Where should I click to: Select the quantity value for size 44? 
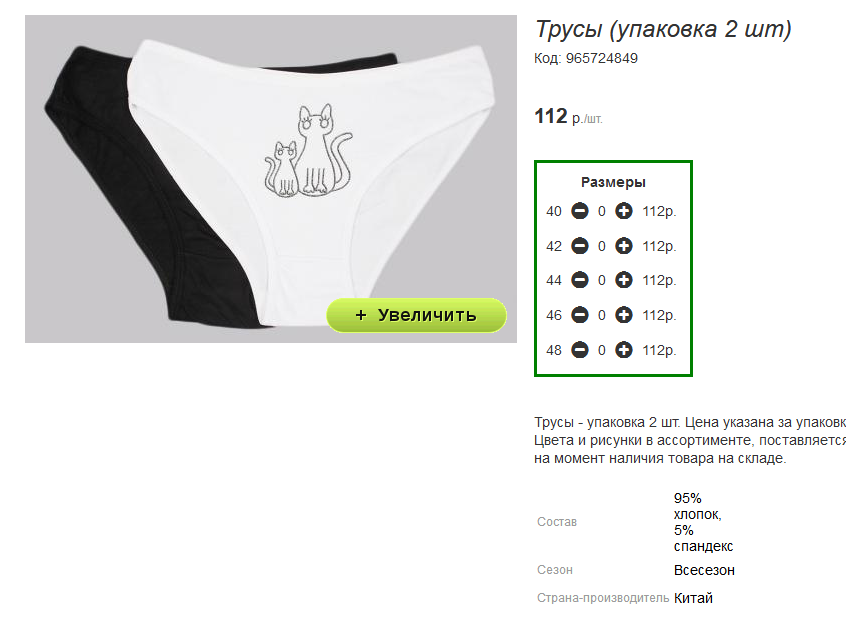click(x=602, y=281)
